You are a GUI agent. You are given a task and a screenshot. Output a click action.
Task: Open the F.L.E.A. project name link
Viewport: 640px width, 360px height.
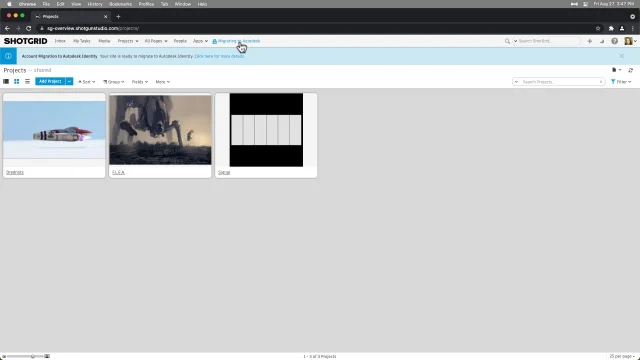click(x=118, y=172)
